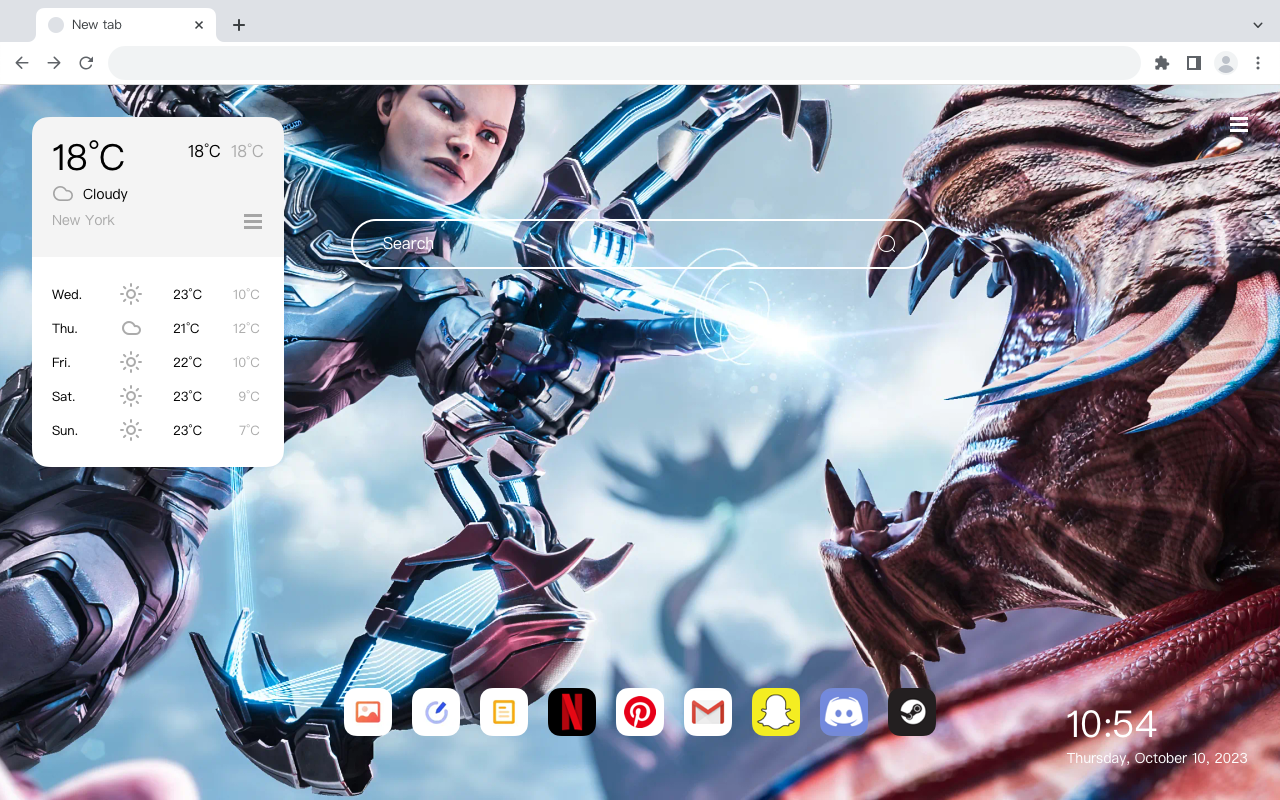Open the Discord shortcut
The image size is (1280, 800).
[x=844, y=712]
